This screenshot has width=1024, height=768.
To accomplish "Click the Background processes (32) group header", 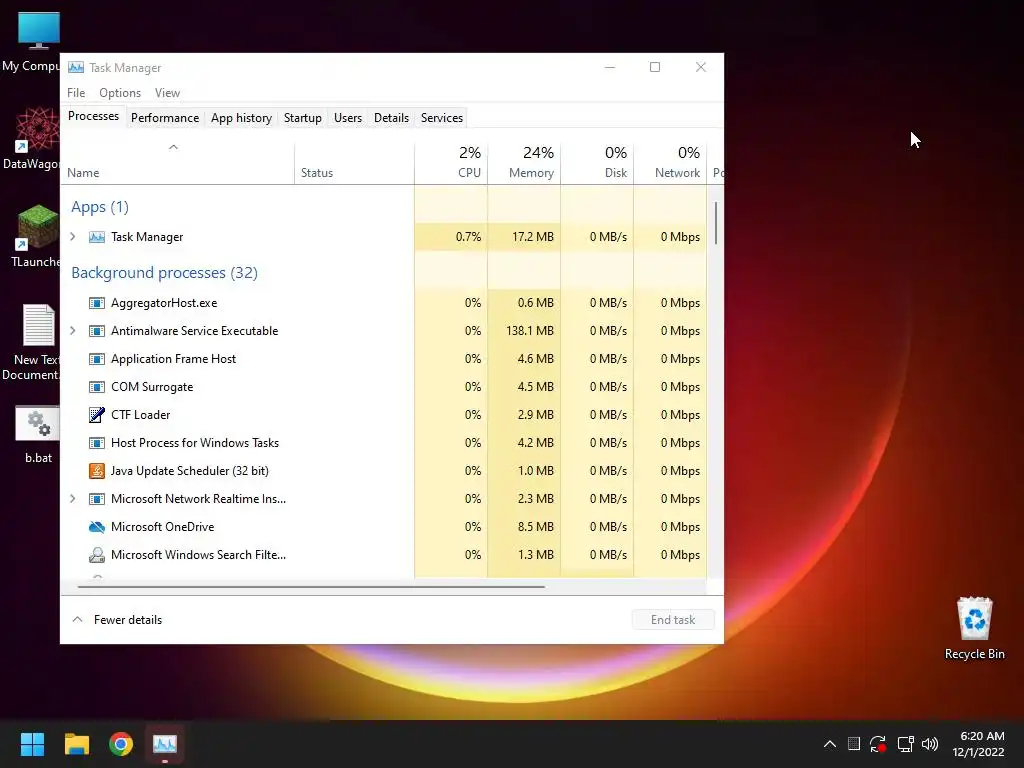I will (x=165, y=273).
